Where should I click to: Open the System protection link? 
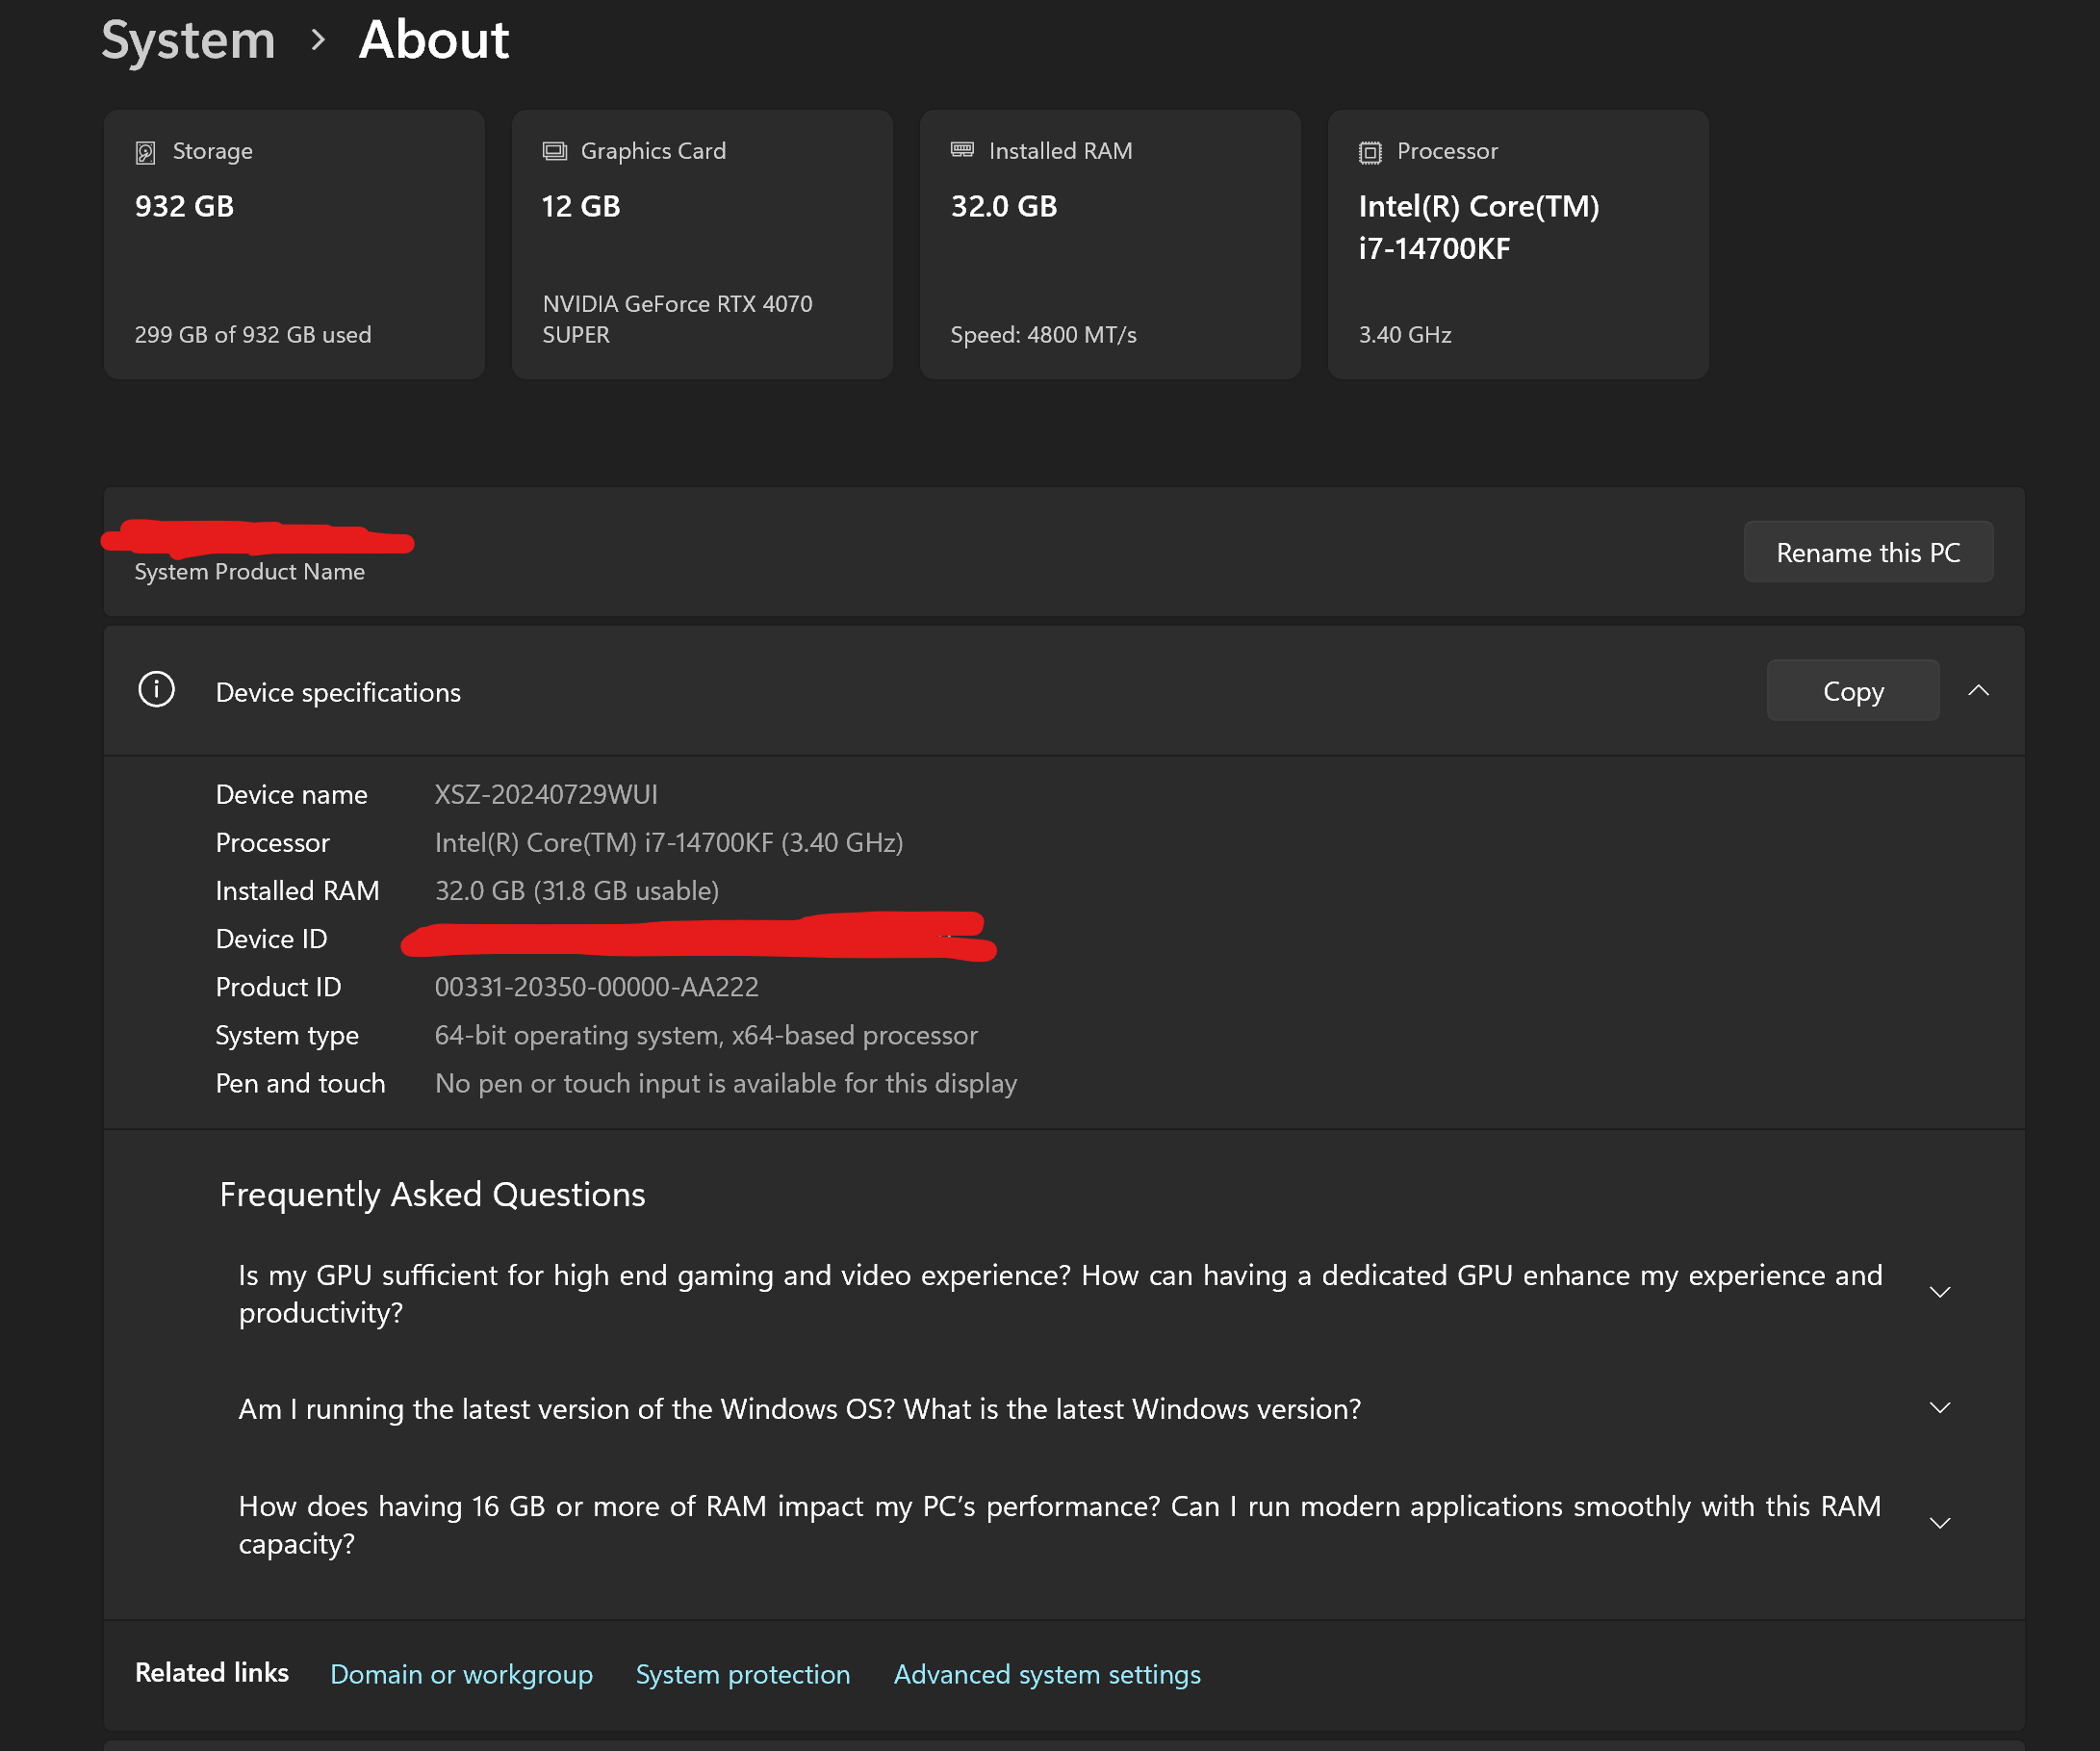tap(742, 1674)
